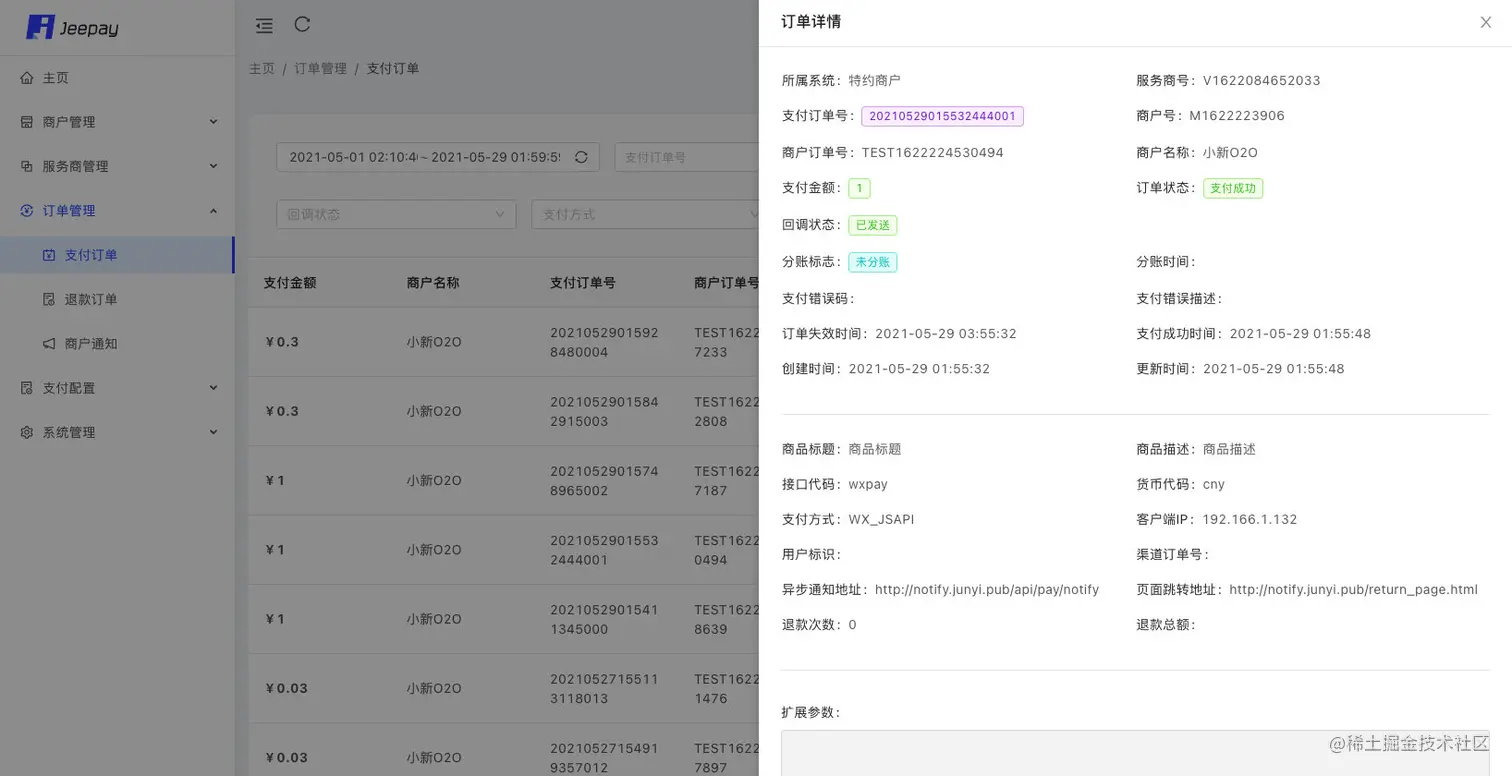Collapse 订单管理 menu chevron
1512x776 pixels.
click(x=213, y=211)
